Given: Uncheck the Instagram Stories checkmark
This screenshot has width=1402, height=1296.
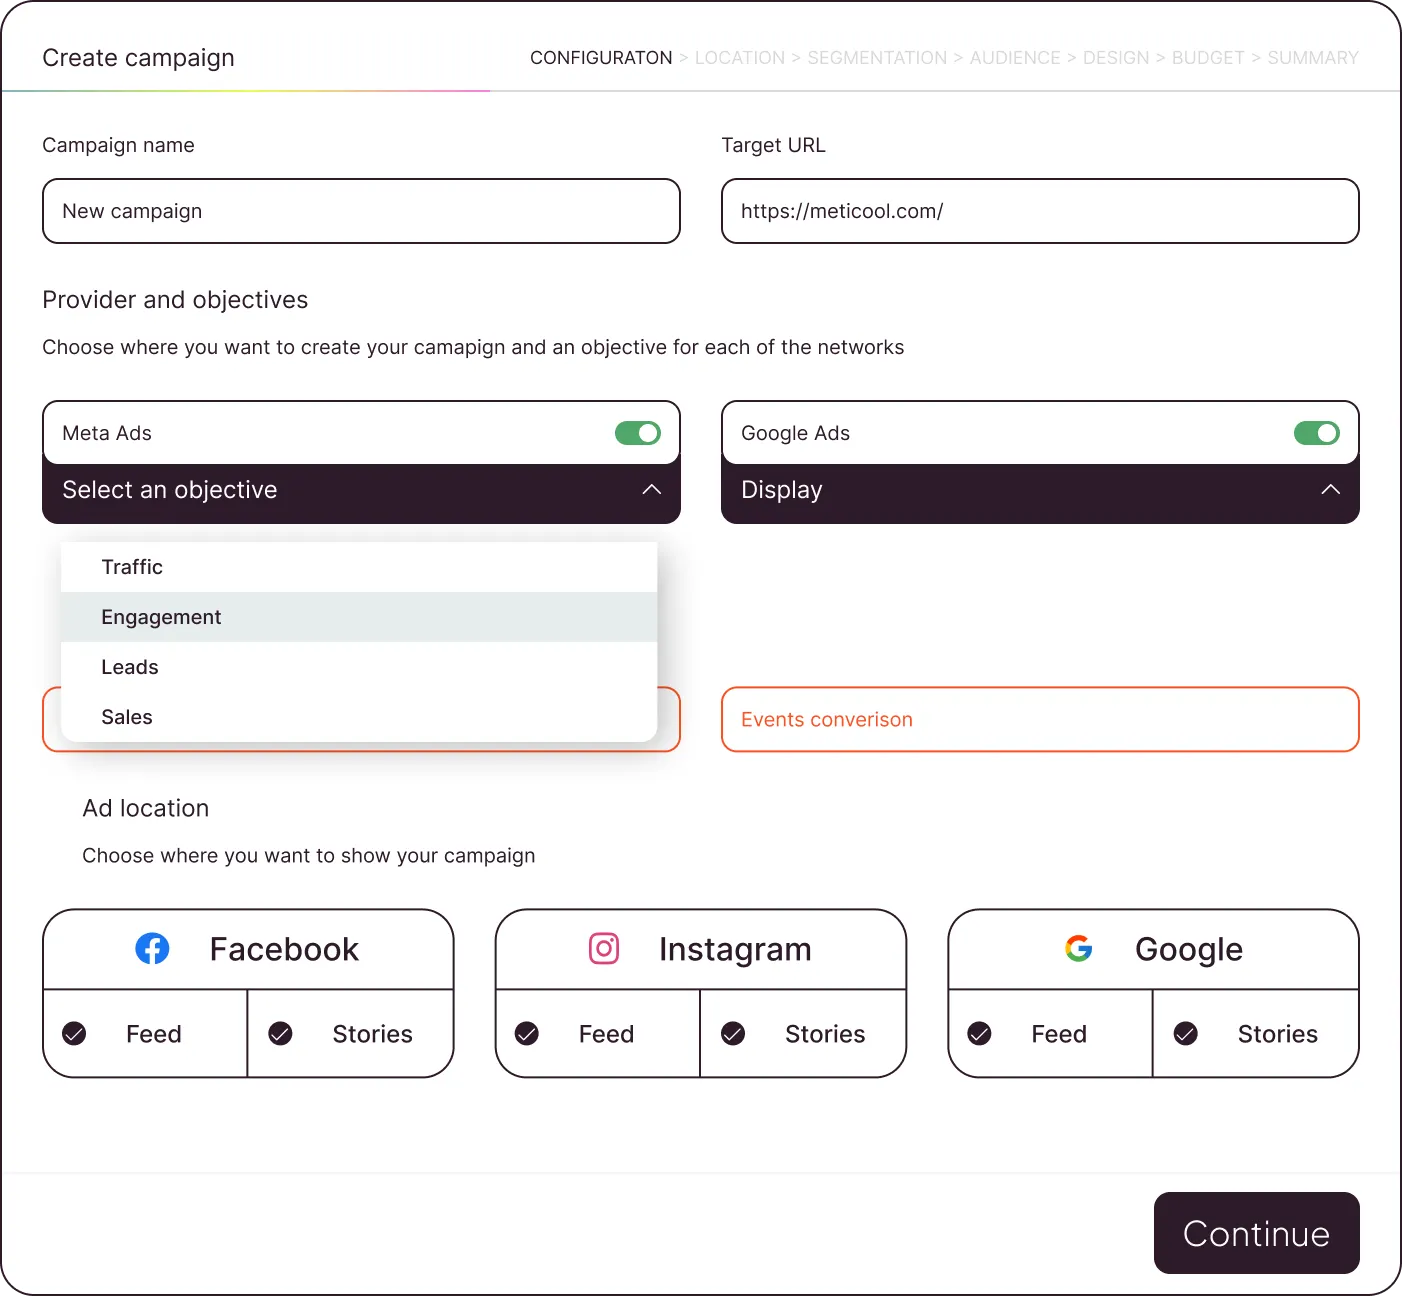Looking at the screenshot, I should click(x=733, y=1034).
